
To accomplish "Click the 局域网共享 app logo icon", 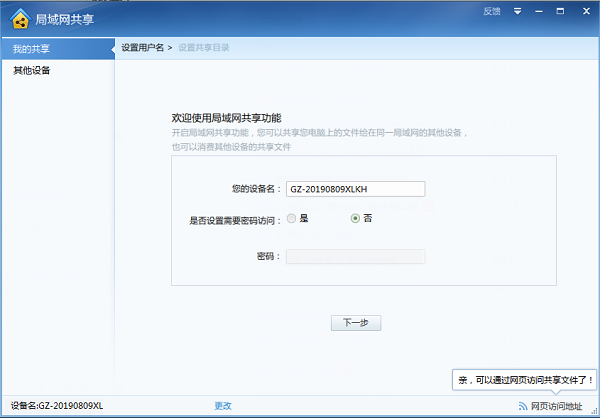I will [x=19, y=17].
